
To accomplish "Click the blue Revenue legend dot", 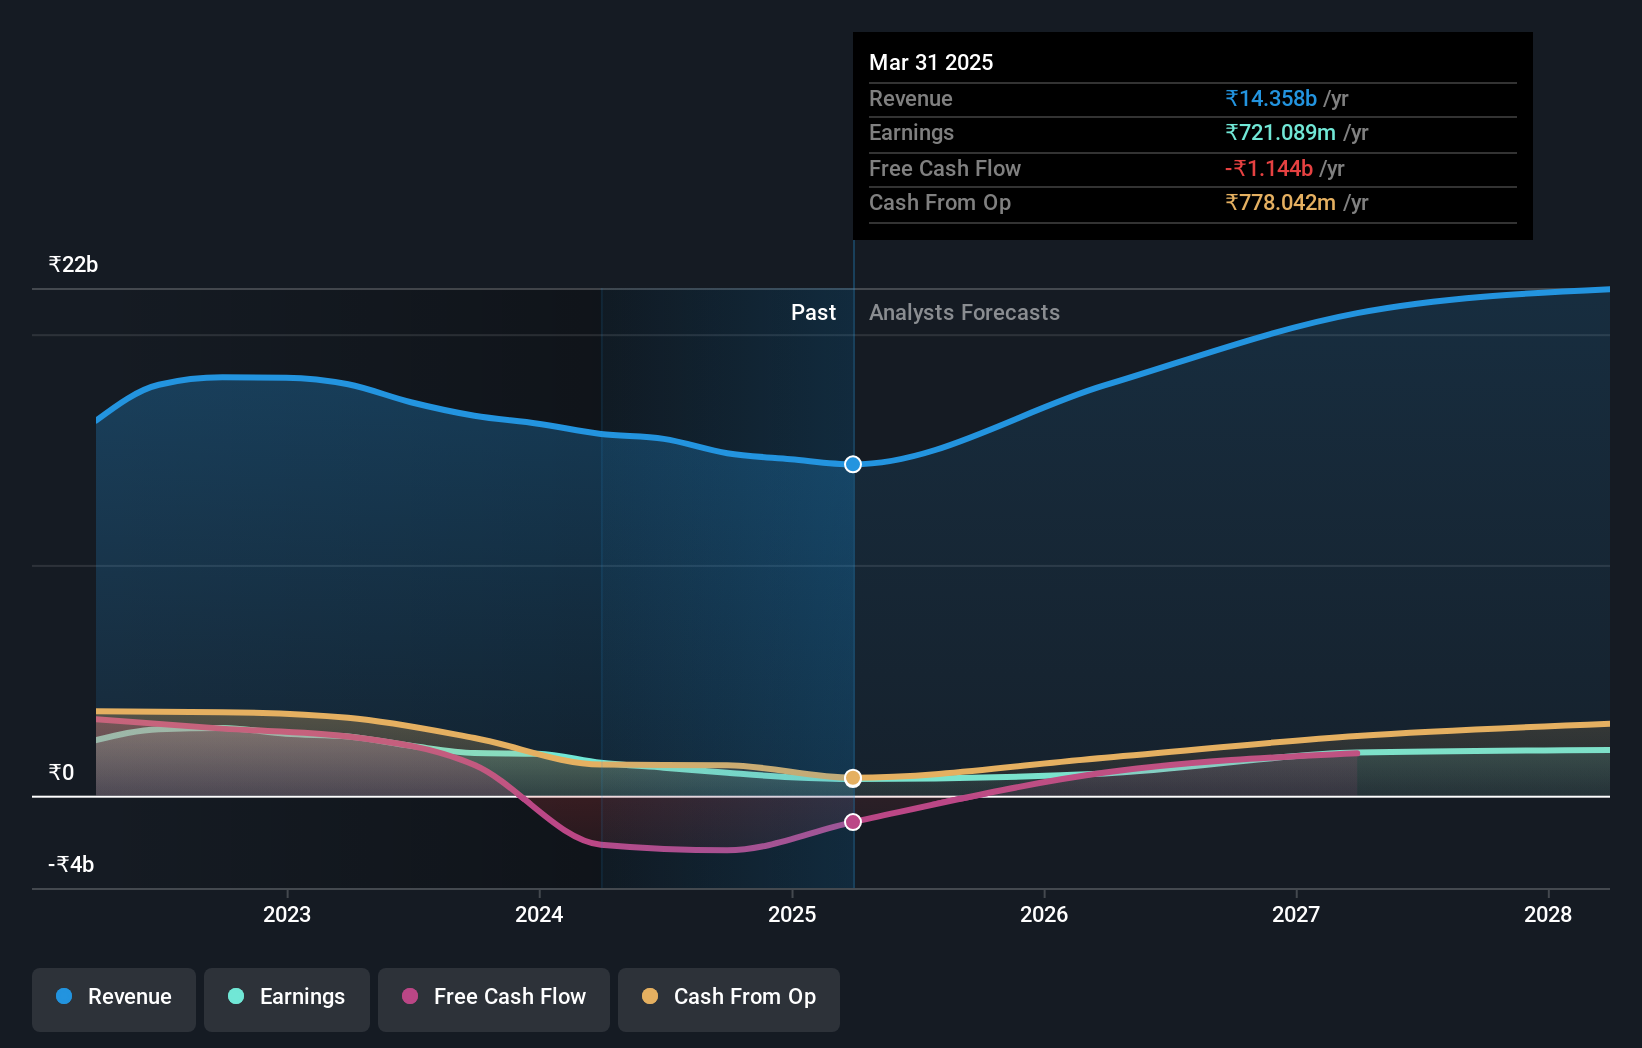I will click(x=64, y=996).
